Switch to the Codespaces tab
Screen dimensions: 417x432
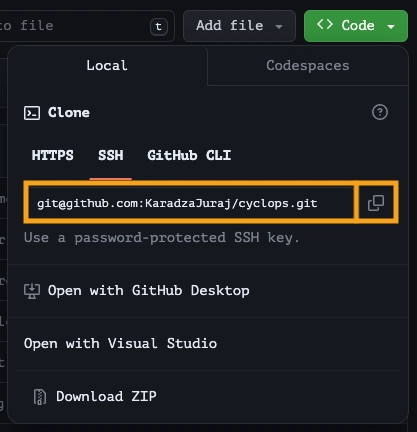click(x=308, y=66)
